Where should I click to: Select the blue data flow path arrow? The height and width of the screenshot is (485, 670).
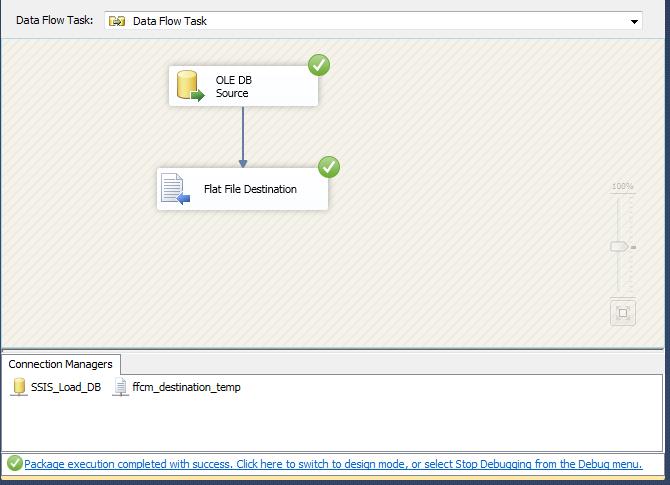[x=243, y=137]
